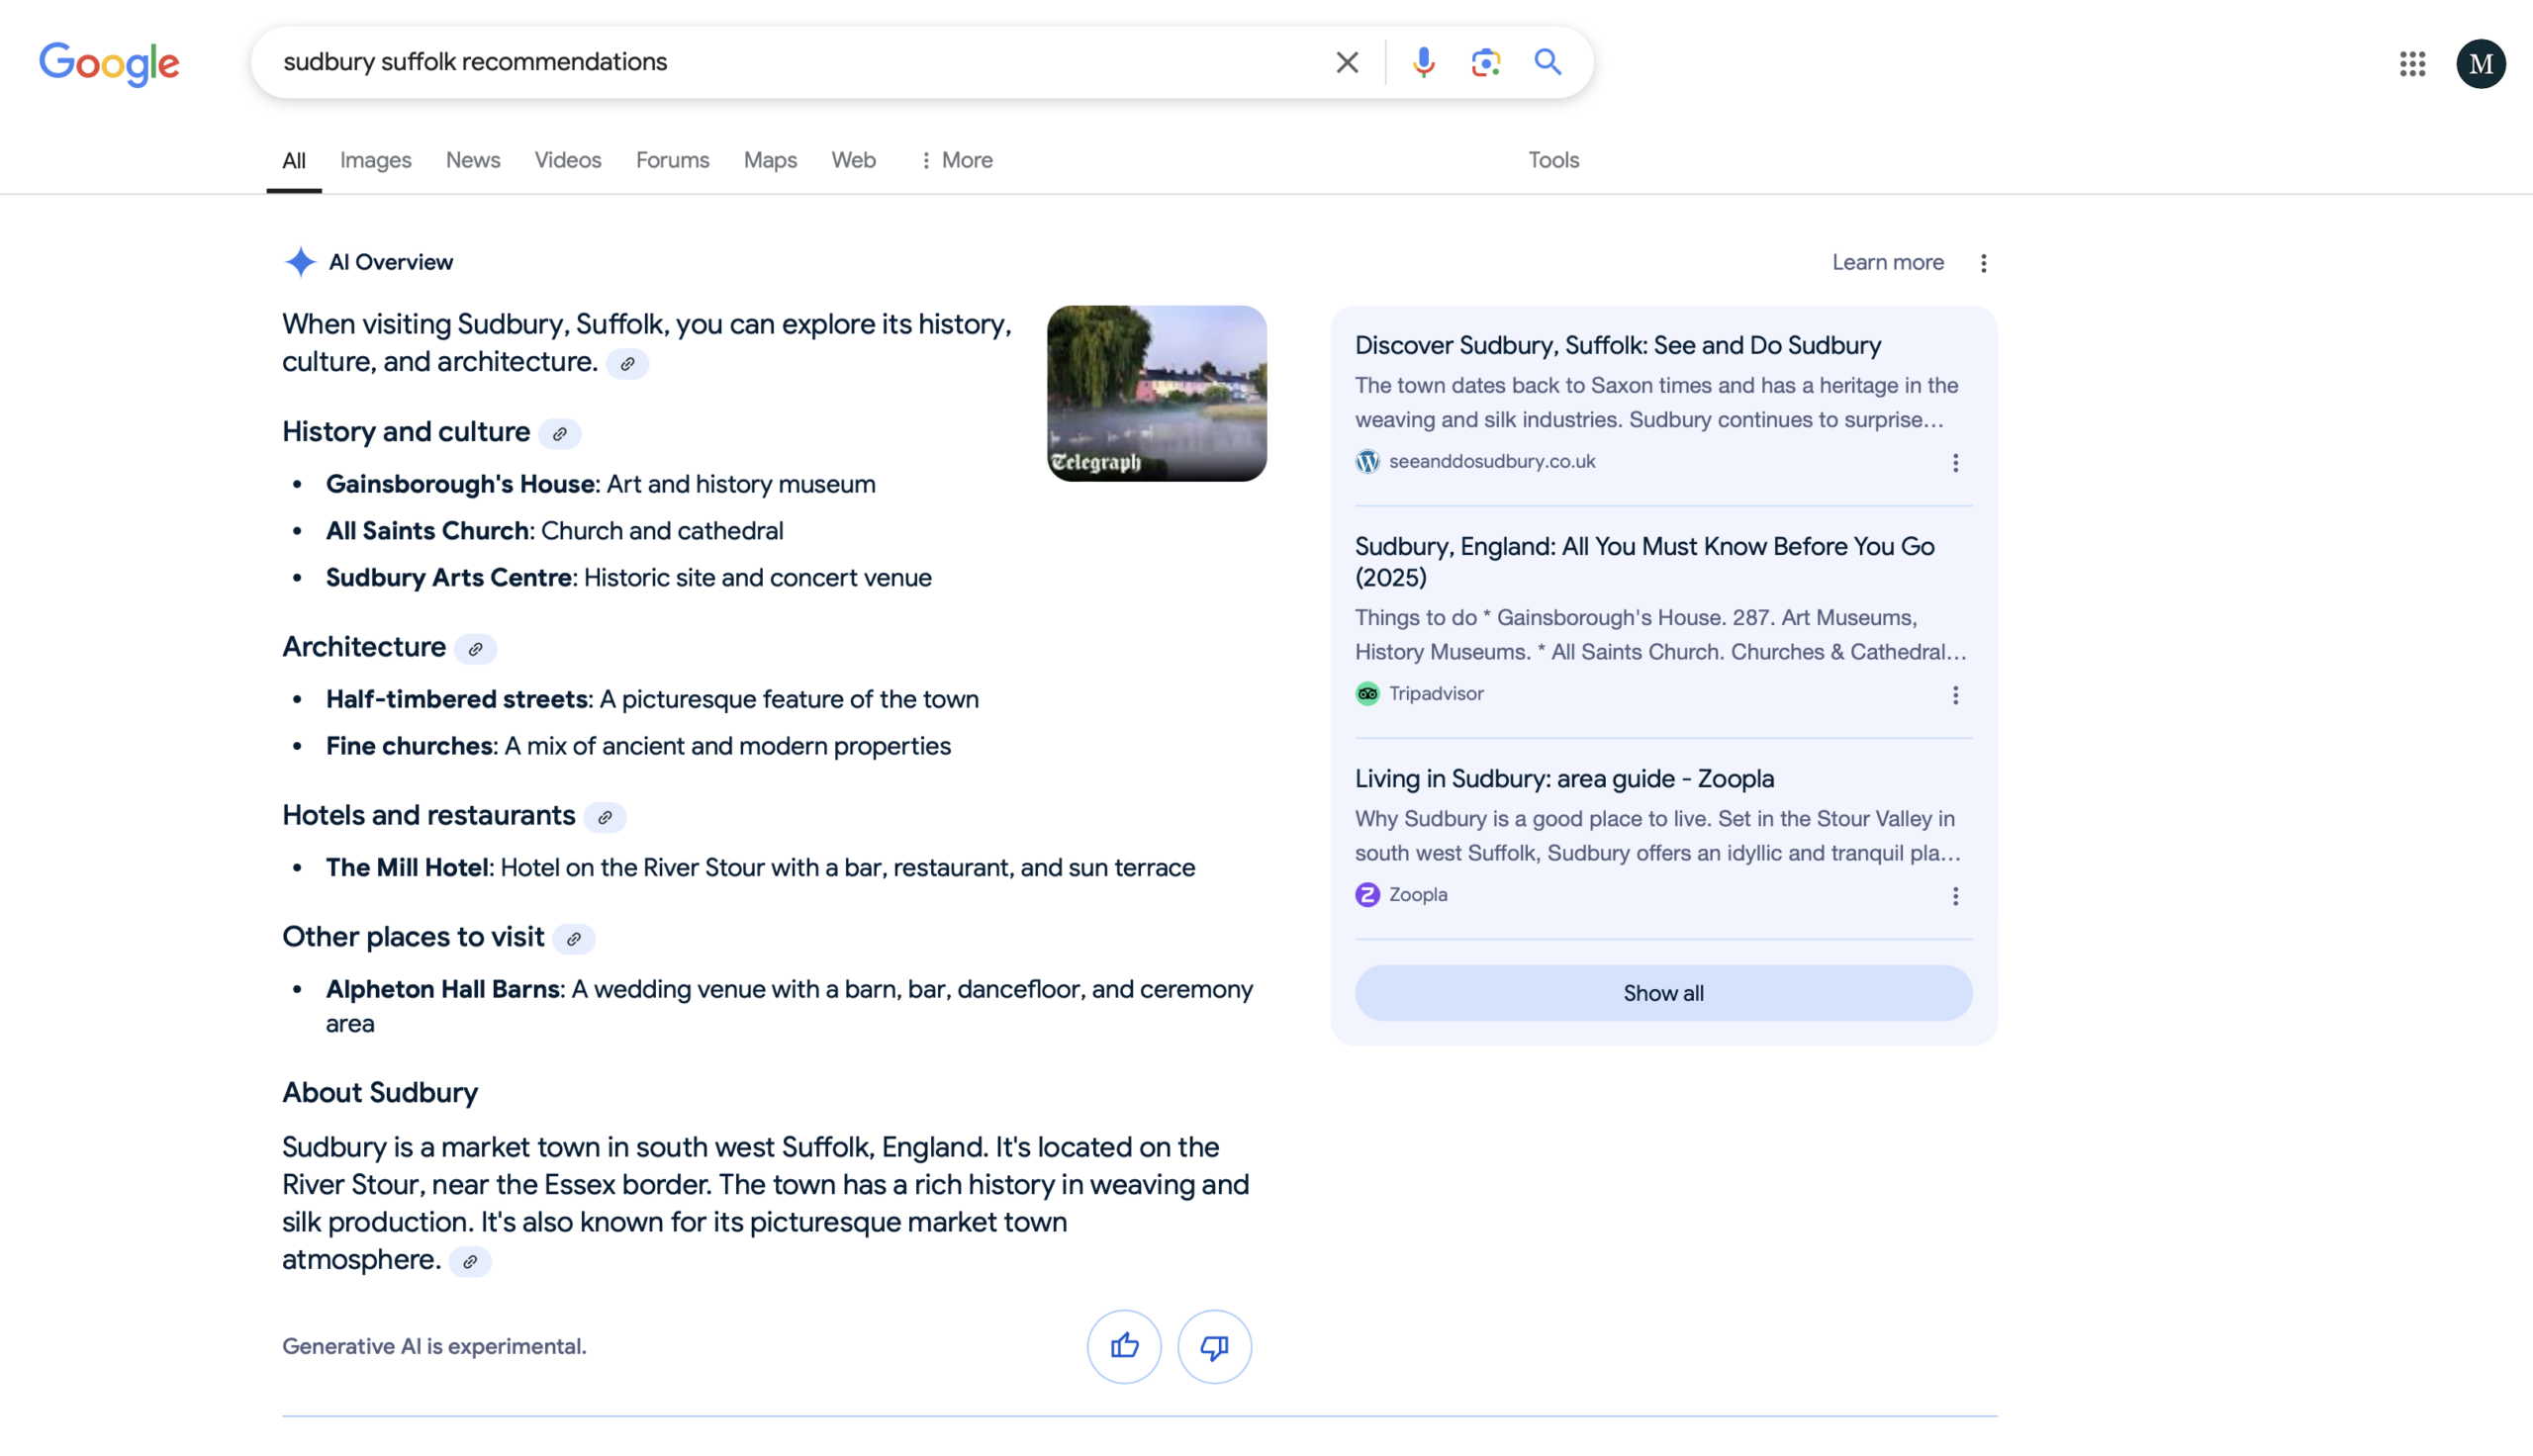
Task: Open the Tools options
Action: pyautogui.click(x=1553, y=160)
